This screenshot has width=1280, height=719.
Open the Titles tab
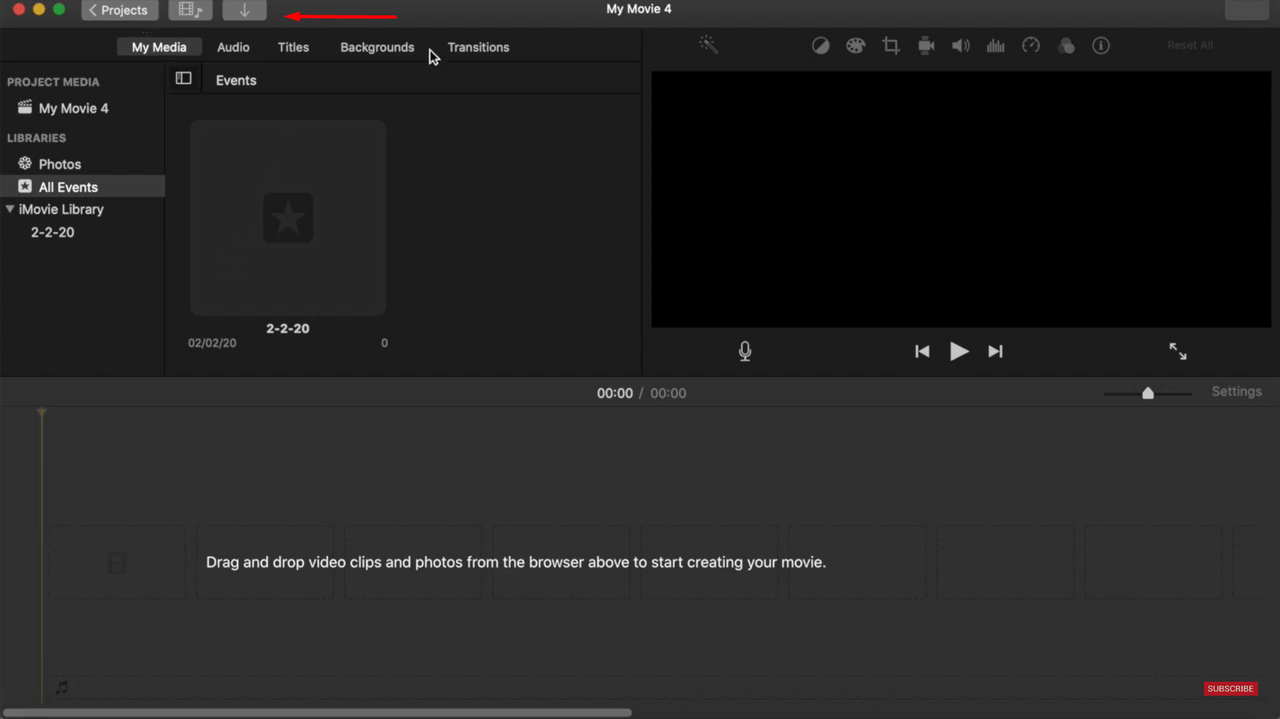(x=293, y=47)
